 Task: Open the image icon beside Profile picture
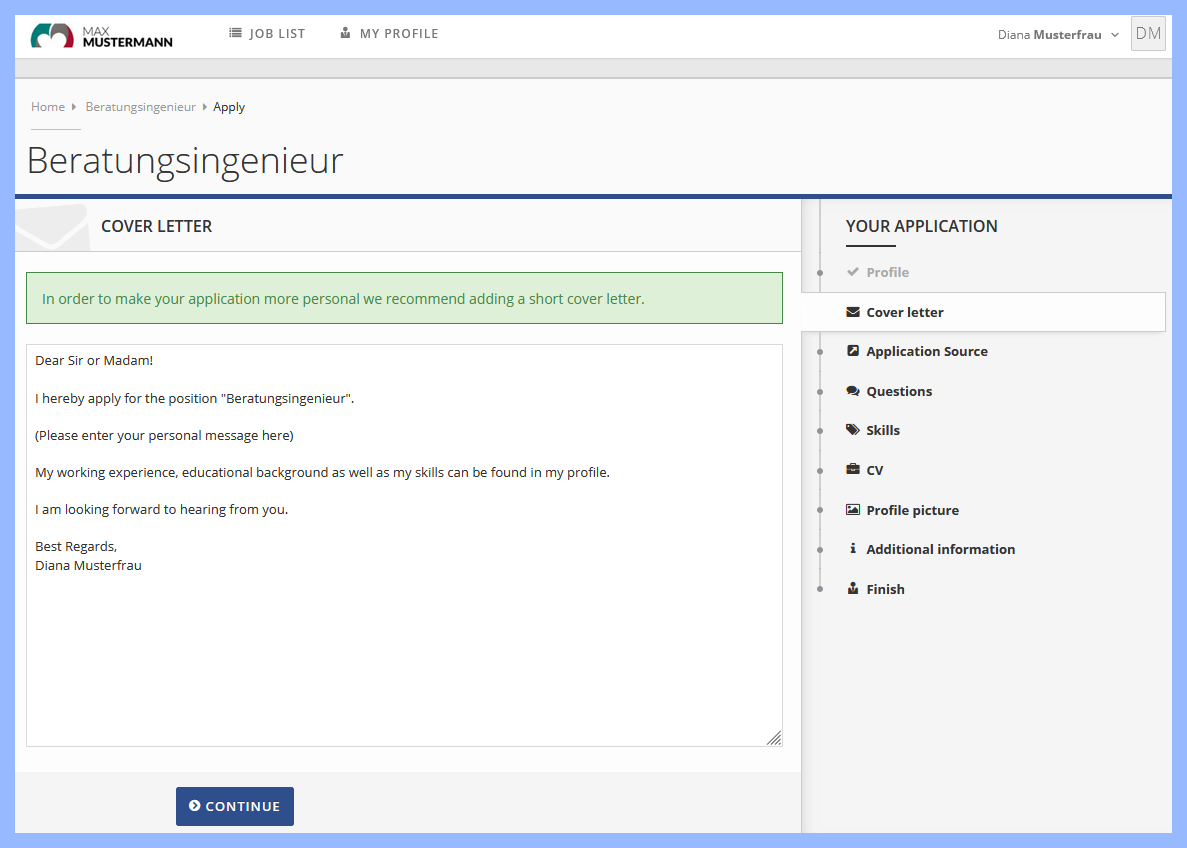click(852, 510)
